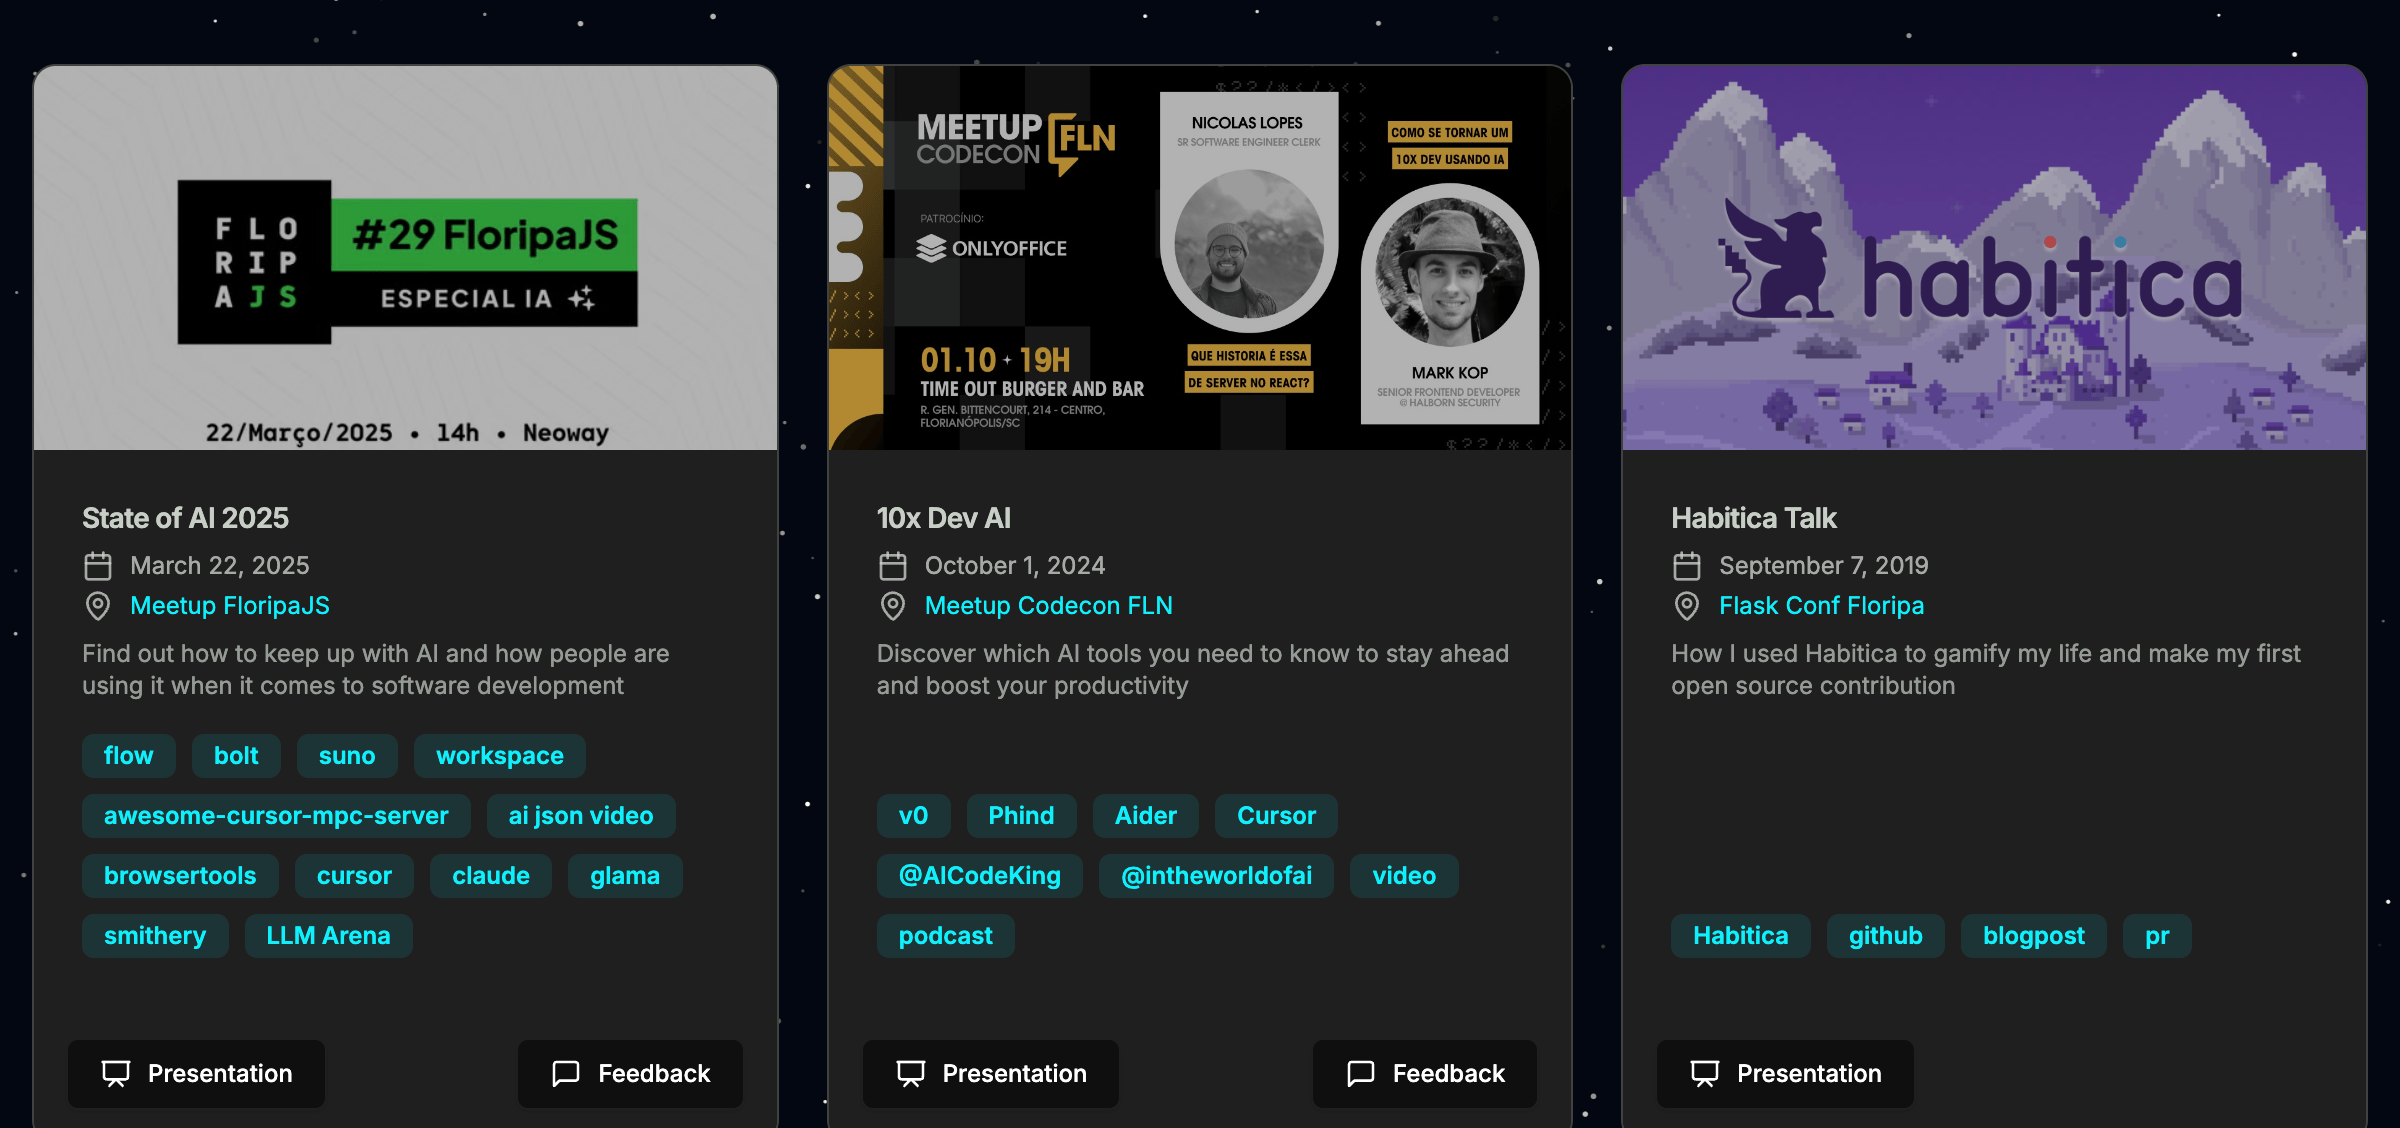Open the Habitica Talk Presentation button
The width and height of the screenshot is (2400, 1128).
pos(1785,1073)
